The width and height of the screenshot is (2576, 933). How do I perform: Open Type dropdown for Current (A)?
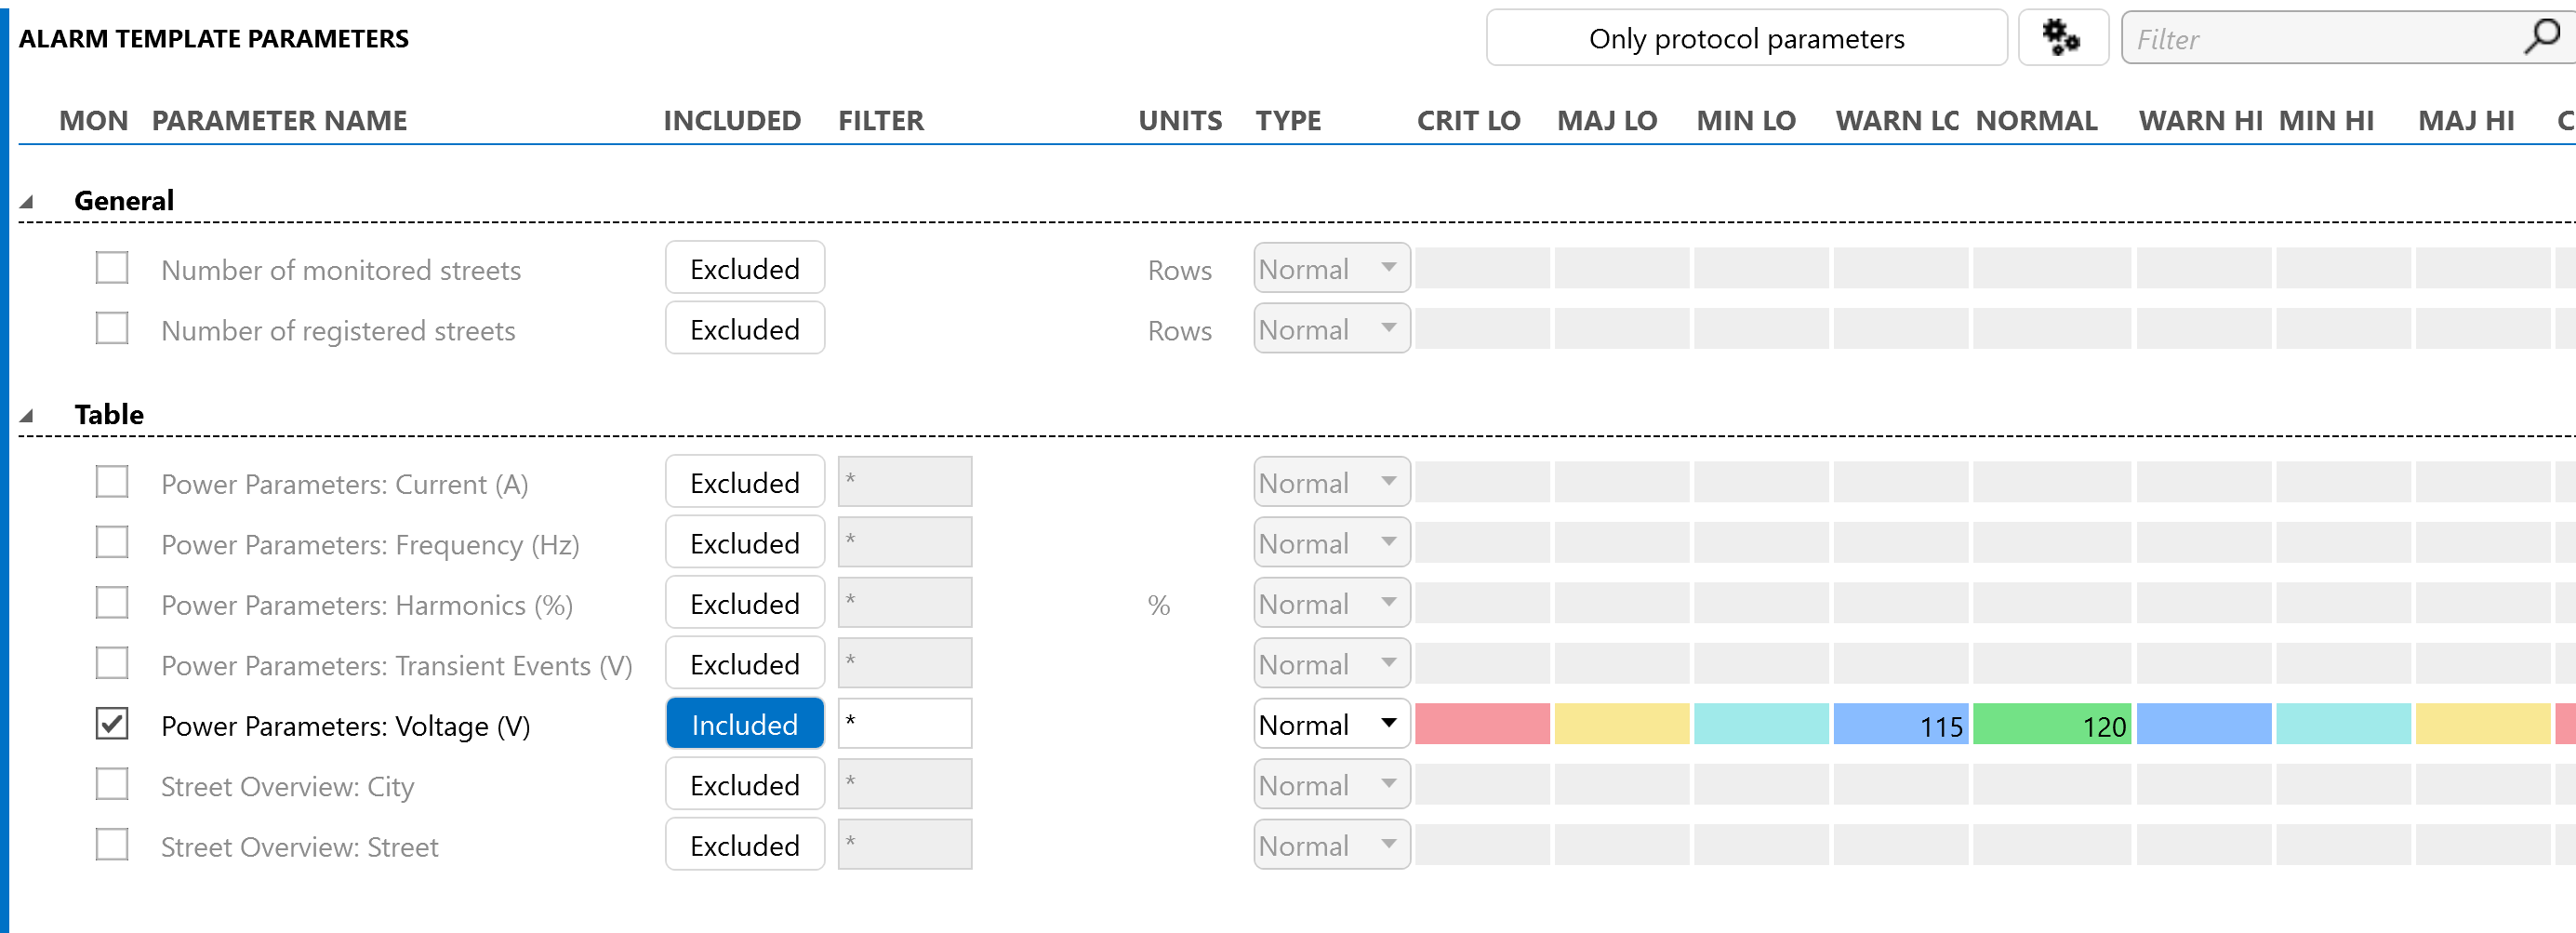(x=1332, y=482)
